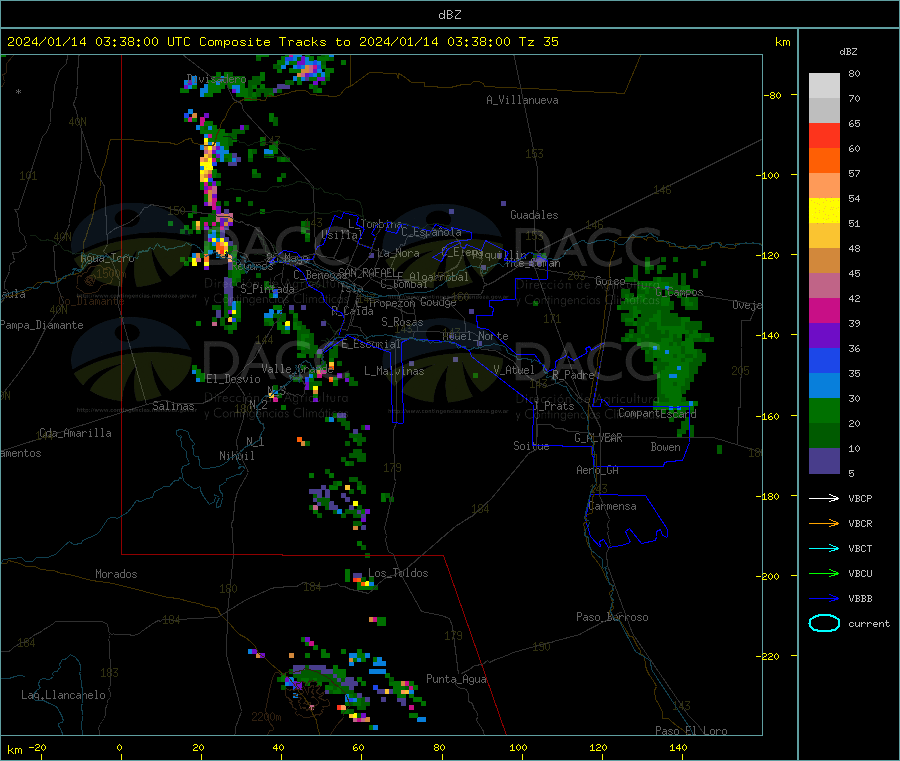Viewport: 900px width, 761px height.
Task: Click the 'dBZ' title at top center
Action: pos(449,15)
